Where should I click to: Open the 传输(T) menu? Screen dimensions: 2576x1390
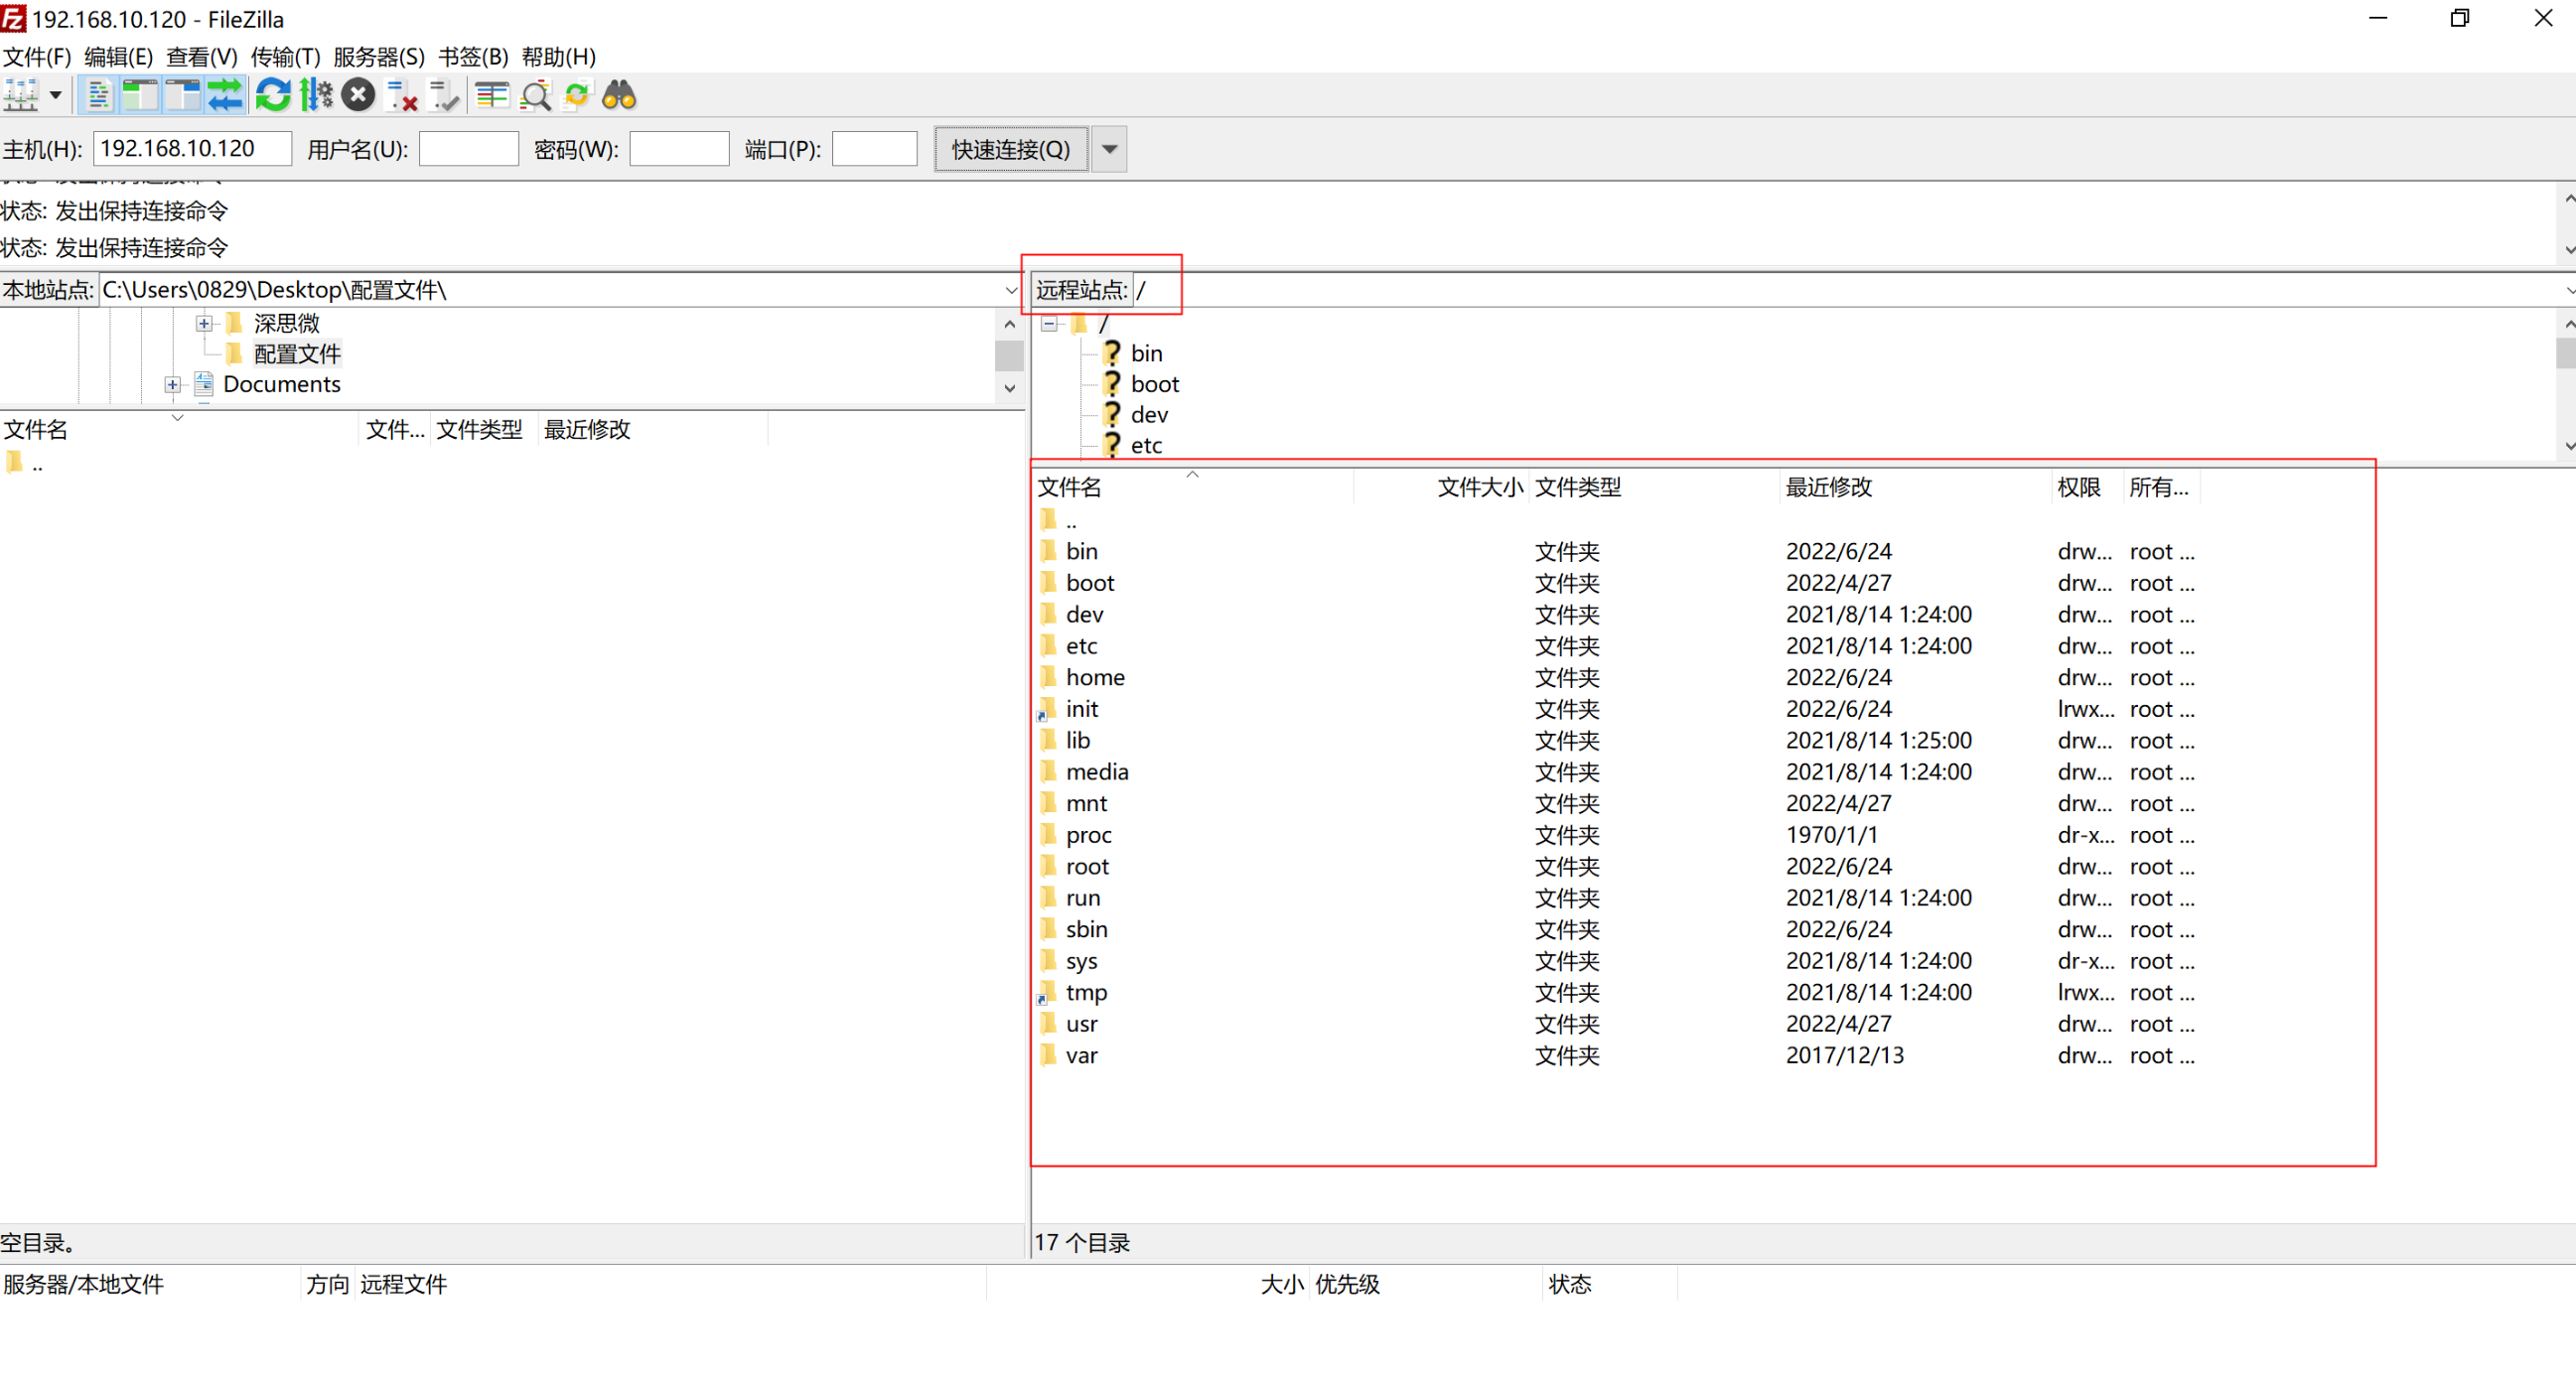285,57
